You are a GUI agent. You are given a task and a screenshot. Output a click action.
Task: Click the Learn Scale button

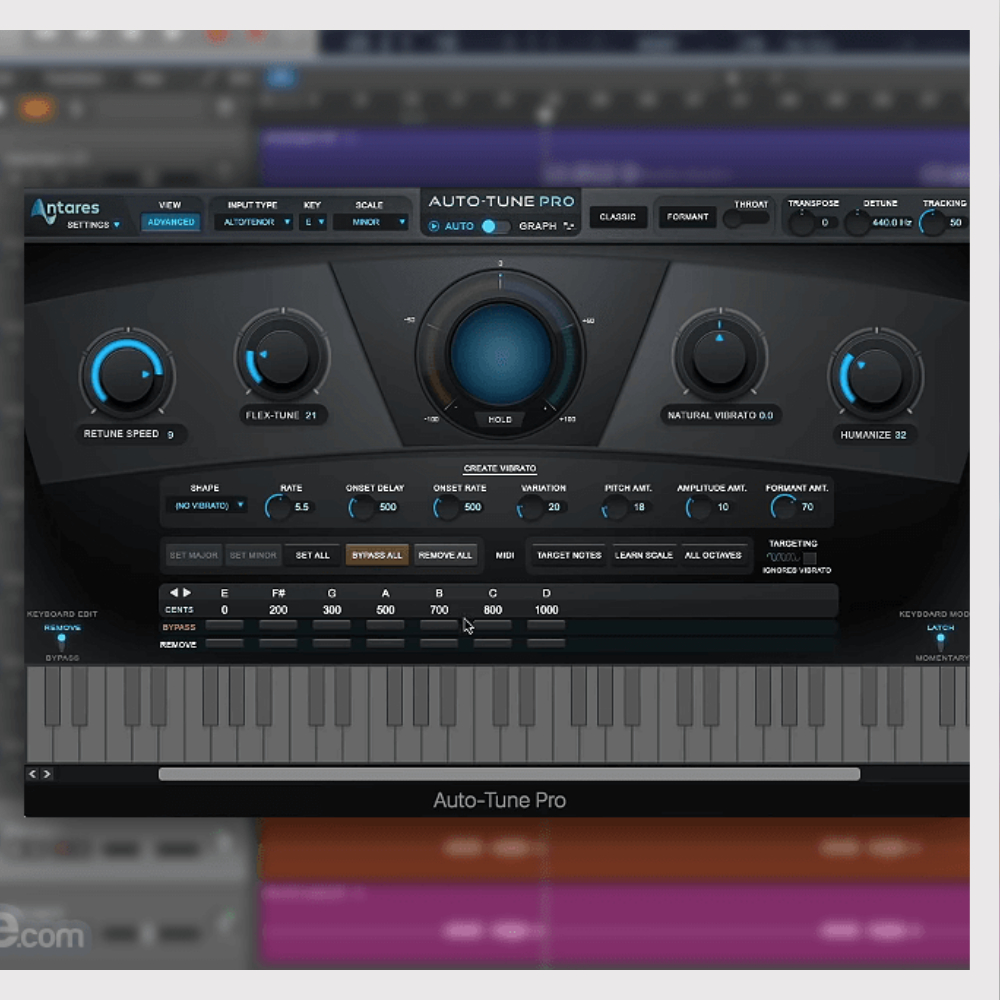[643, 555]
